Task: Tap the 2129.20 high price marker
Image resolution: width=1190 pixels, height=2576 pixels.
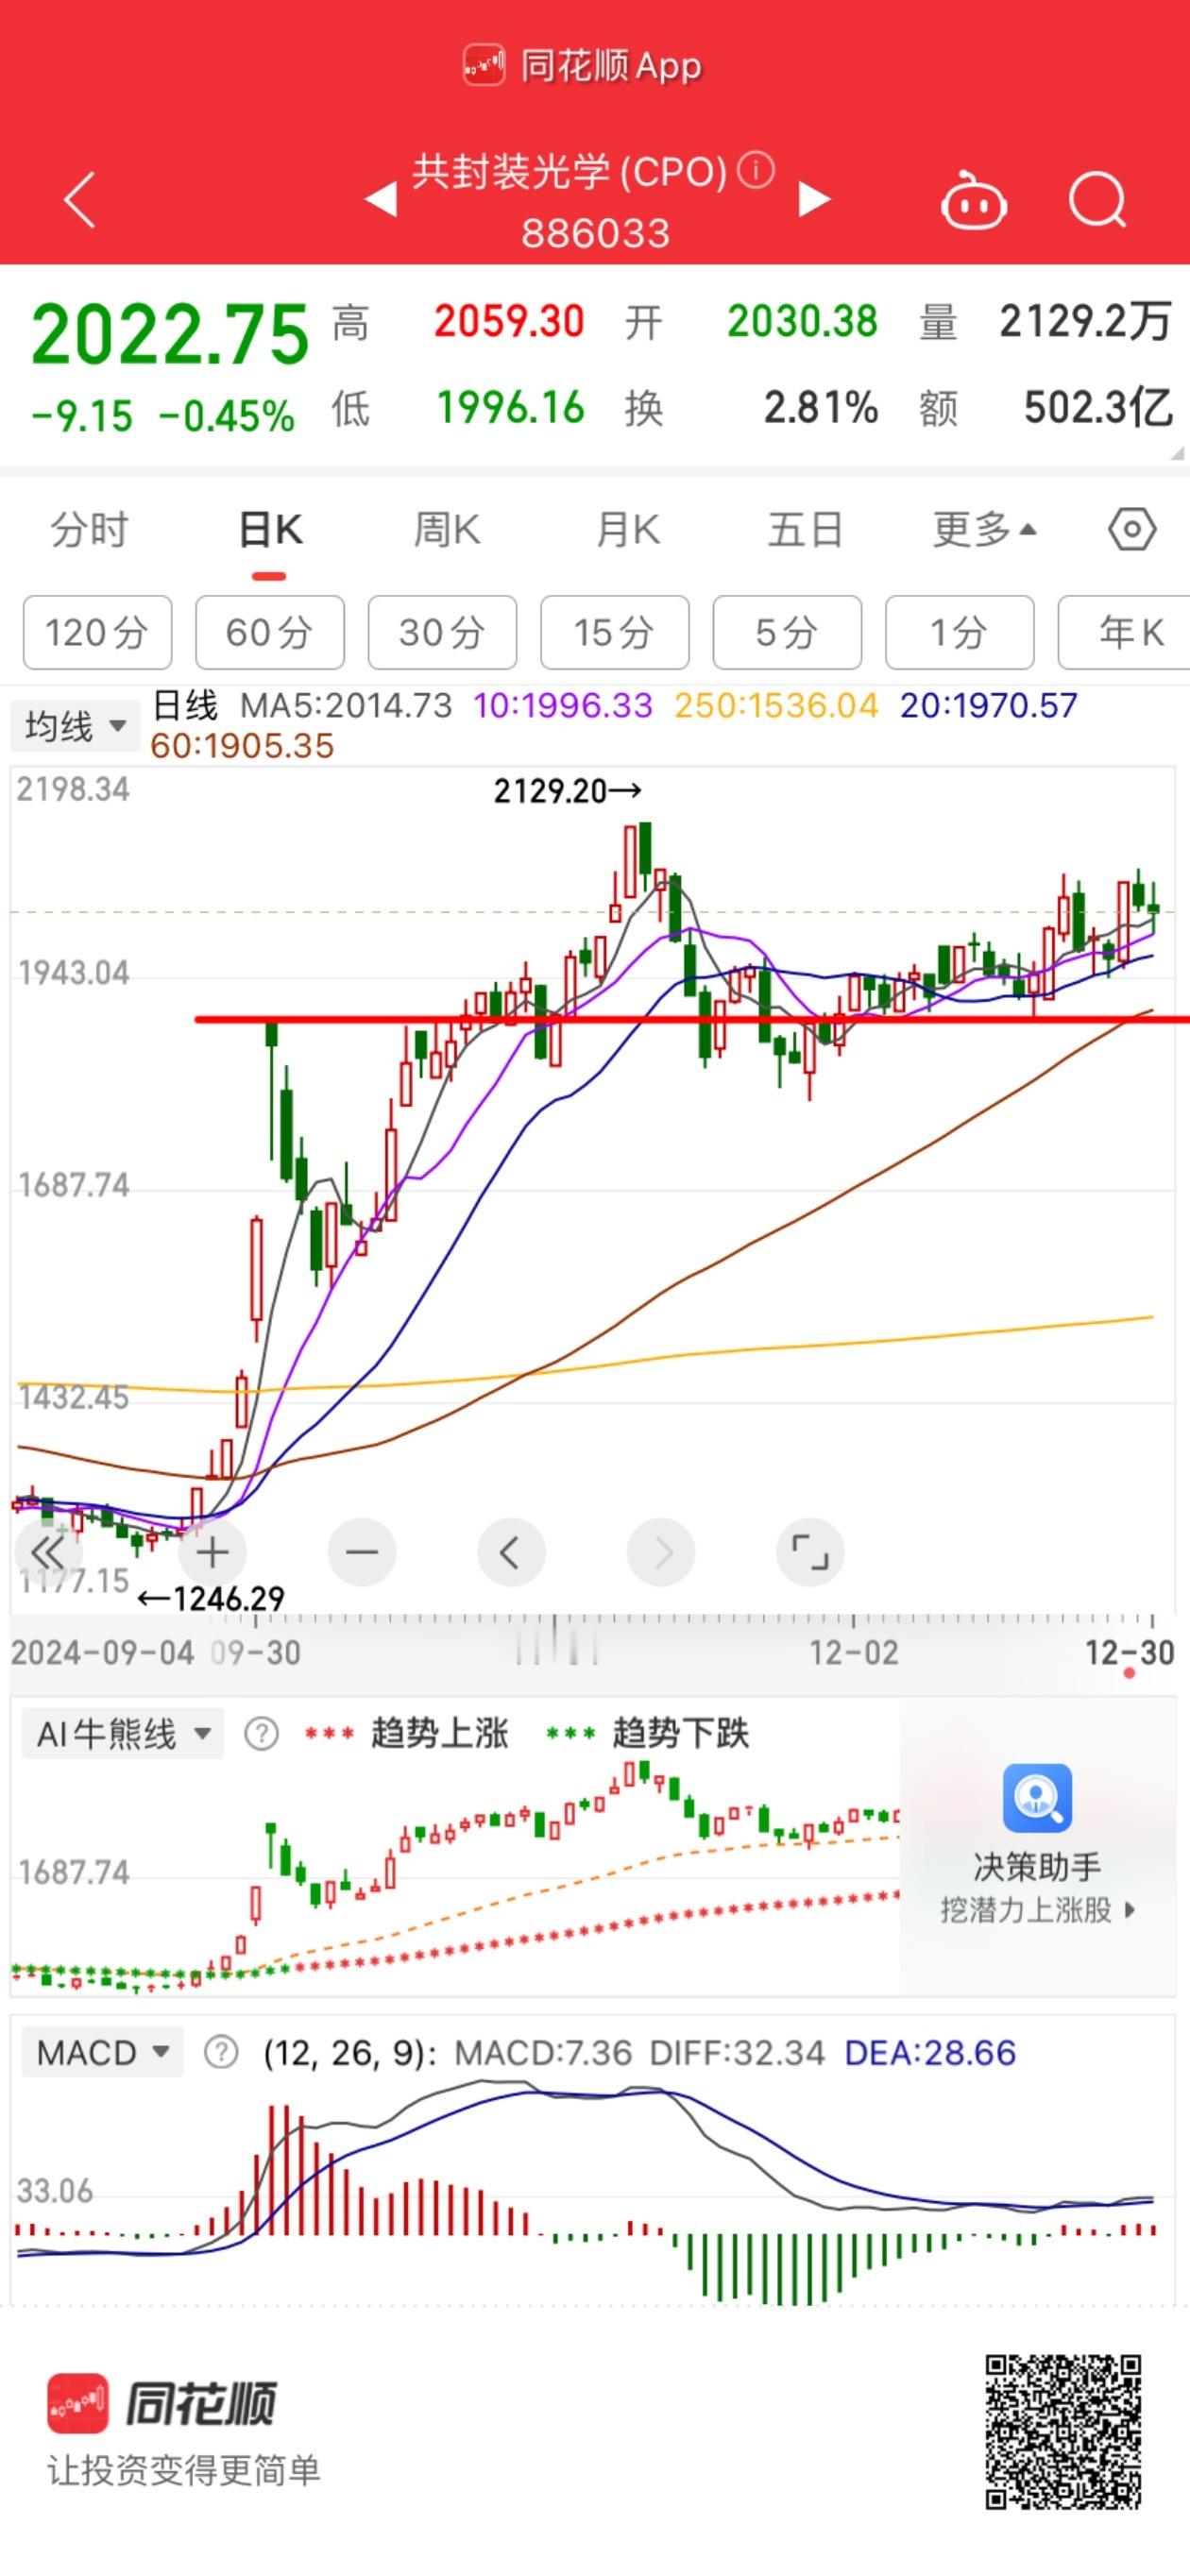Action: click(567, 791)
